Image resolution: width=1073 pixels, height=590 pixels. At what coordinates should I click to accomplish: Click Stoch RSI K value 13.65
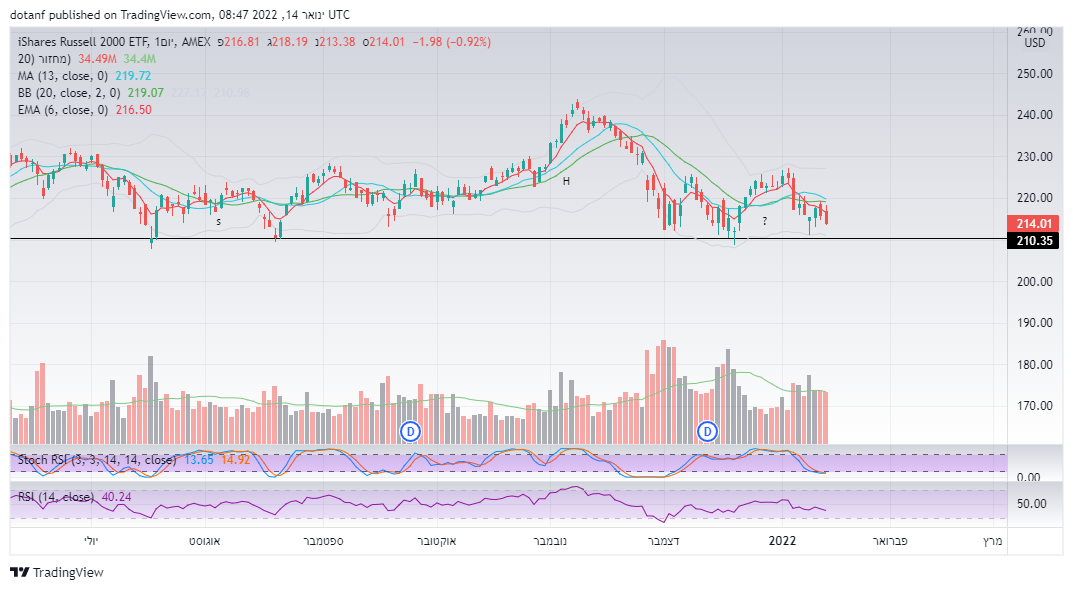[x=199, y=460]
